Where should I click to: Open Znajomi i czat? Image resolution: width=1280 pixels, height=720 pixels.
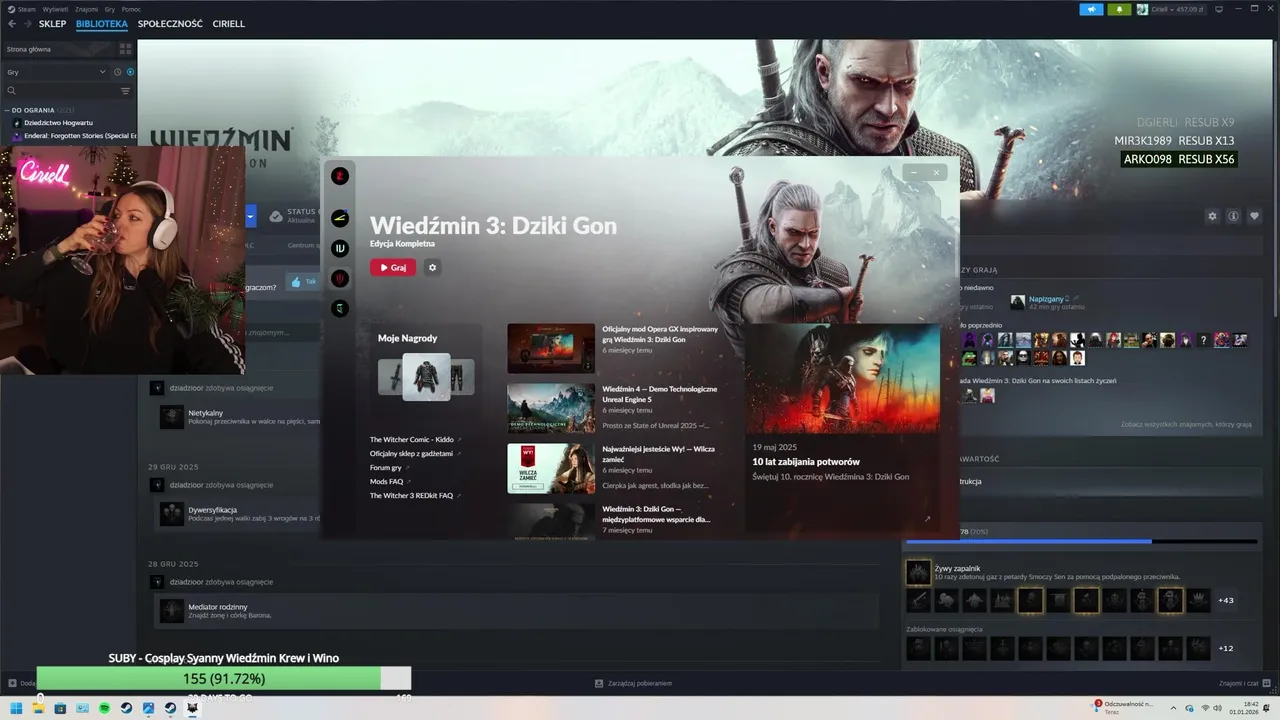[1245, 683]
